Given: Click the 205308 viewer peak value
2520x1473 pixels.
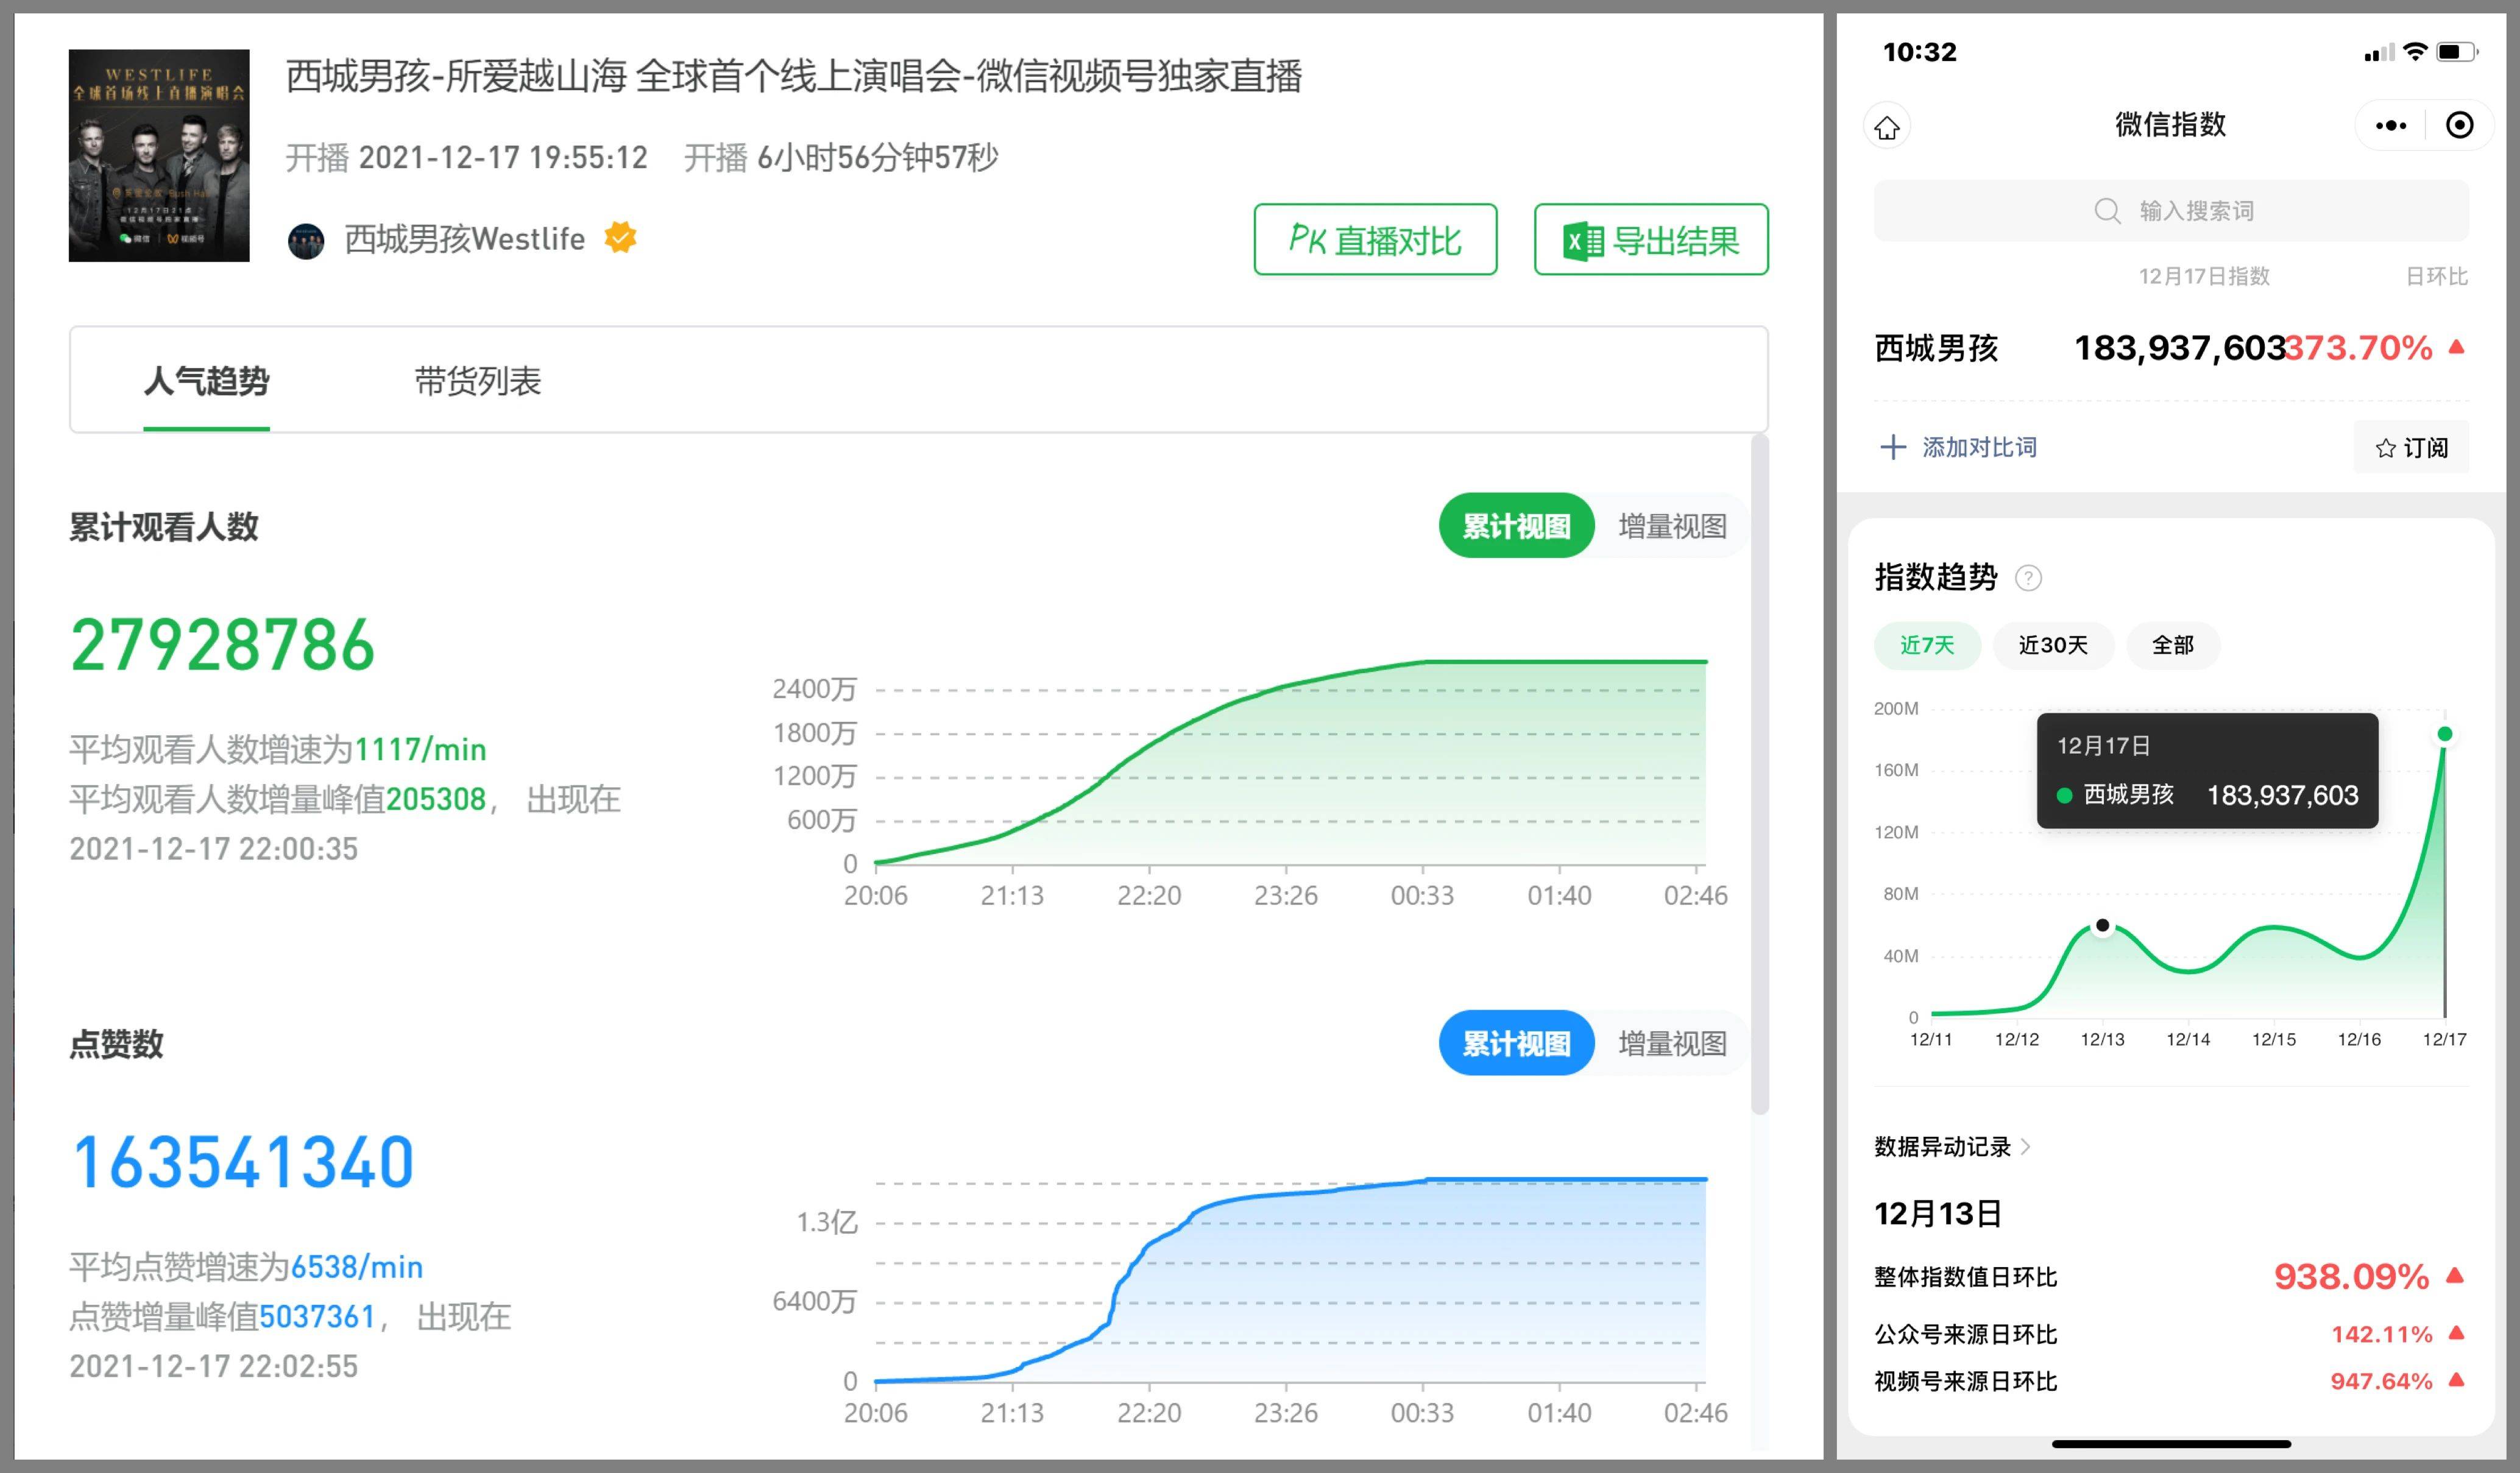Looking at the screenshot, I should coord(436,799).
